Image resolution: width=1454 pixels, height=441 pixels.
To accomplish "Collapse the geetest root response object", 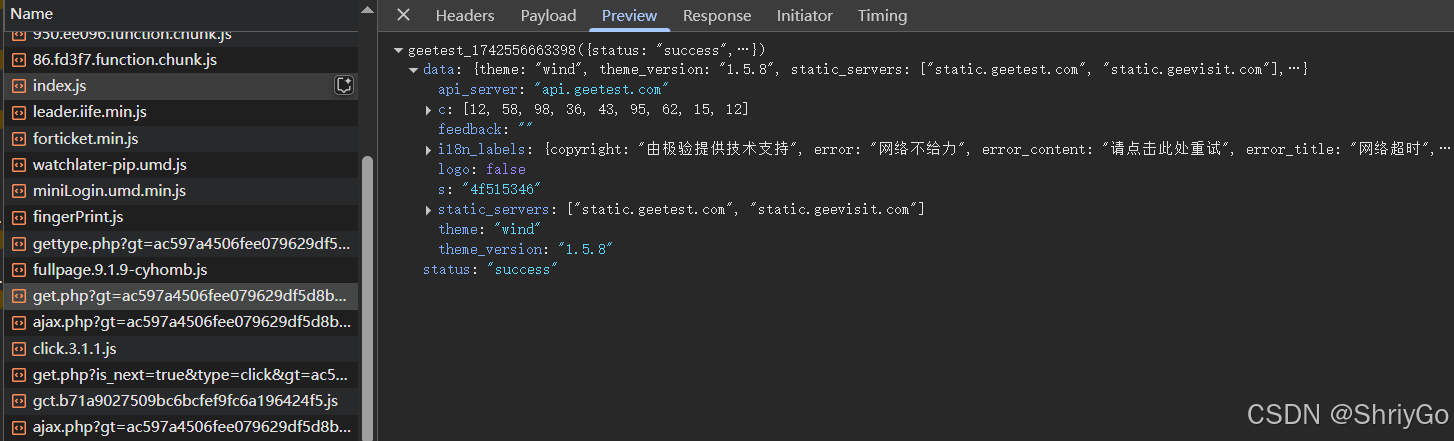I will tap(399, 50).
